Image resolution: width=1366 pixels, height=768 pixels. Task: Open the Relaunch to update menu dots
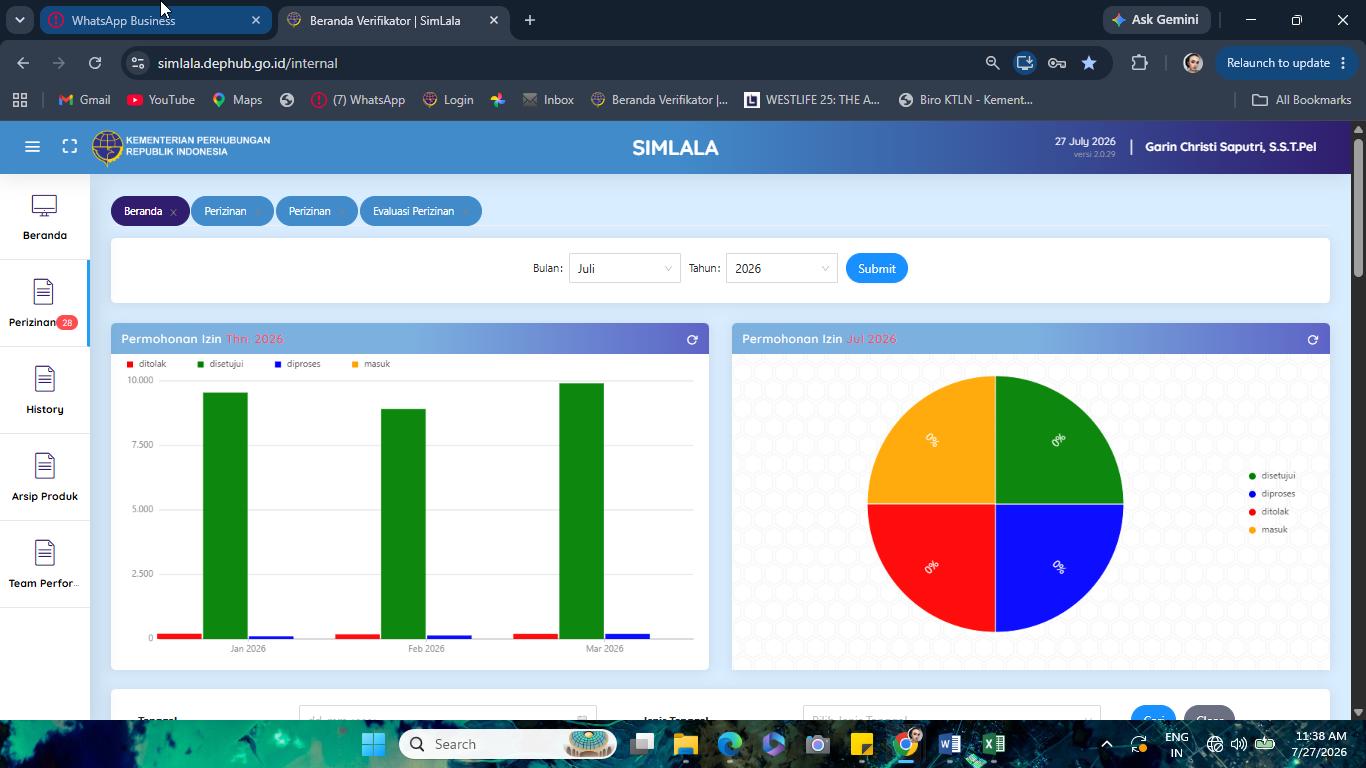coord(1343,63)
